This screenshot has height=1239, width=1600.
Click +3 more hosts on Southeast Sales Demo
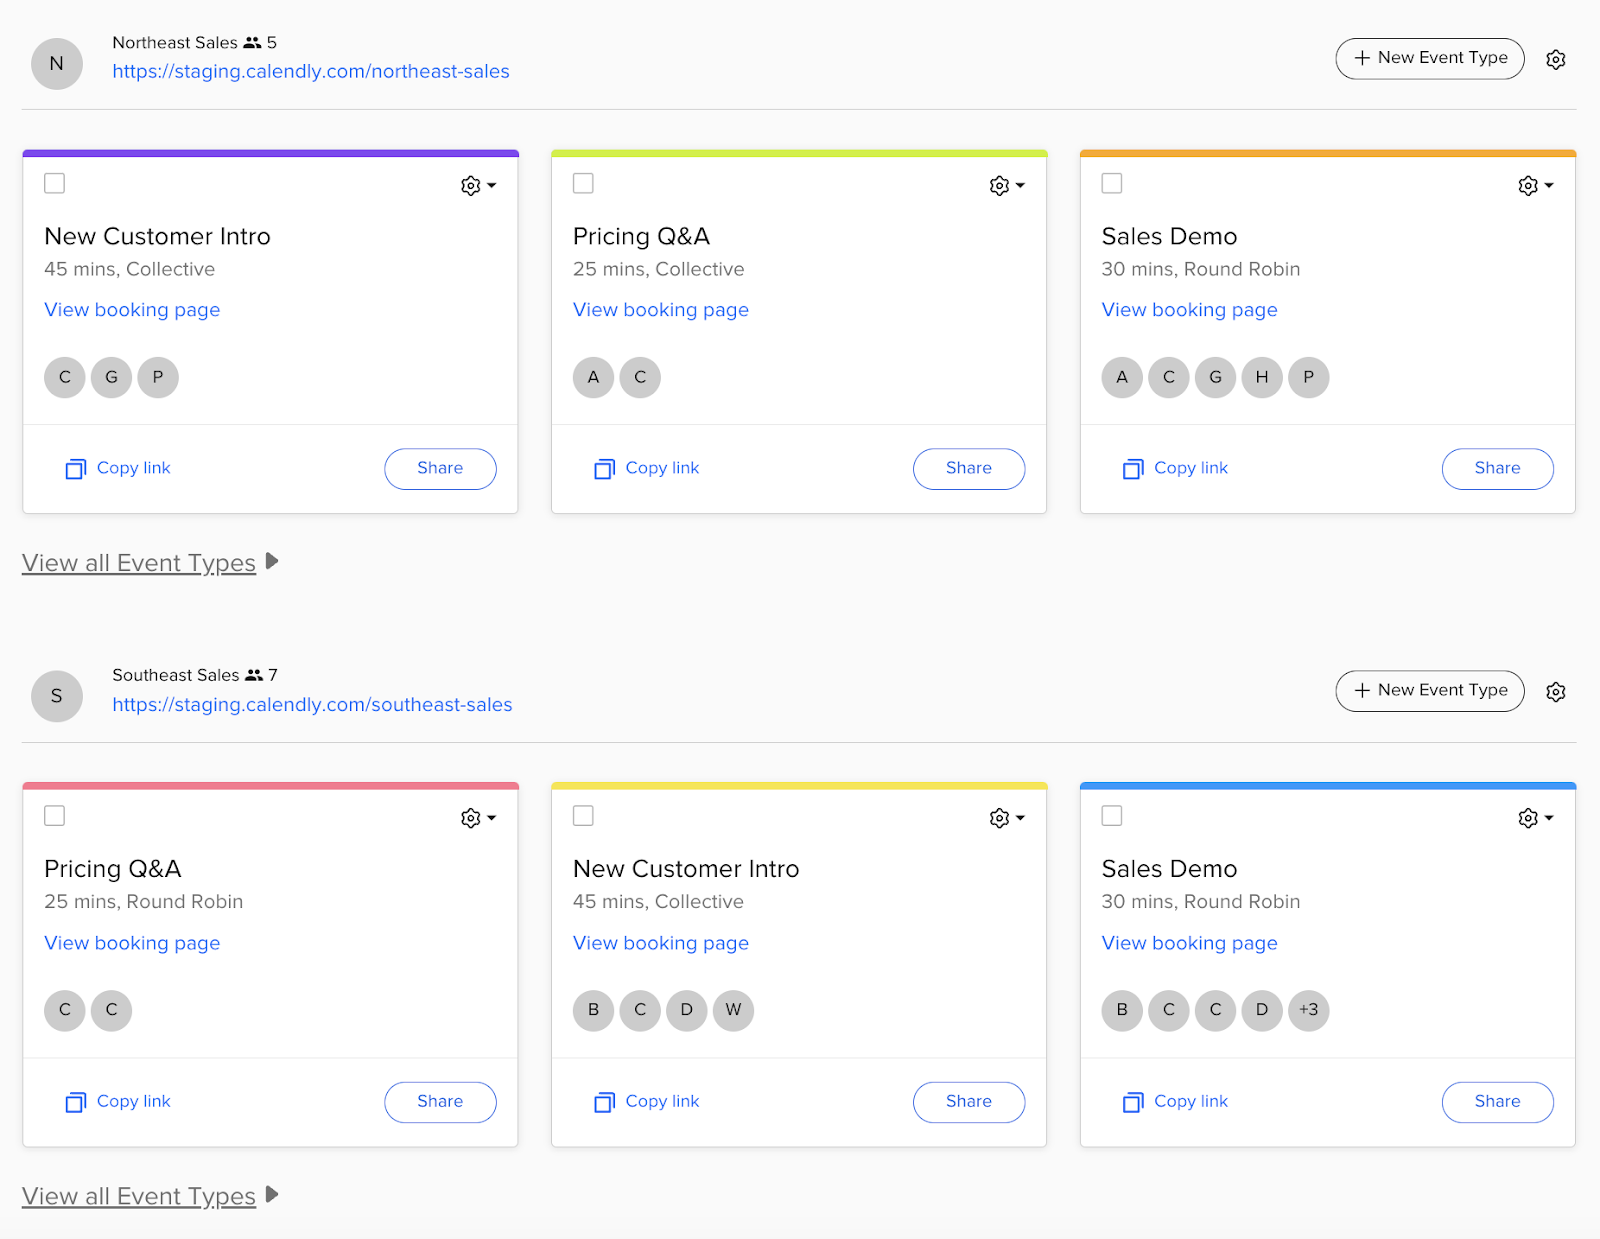click(1308, 1010)
